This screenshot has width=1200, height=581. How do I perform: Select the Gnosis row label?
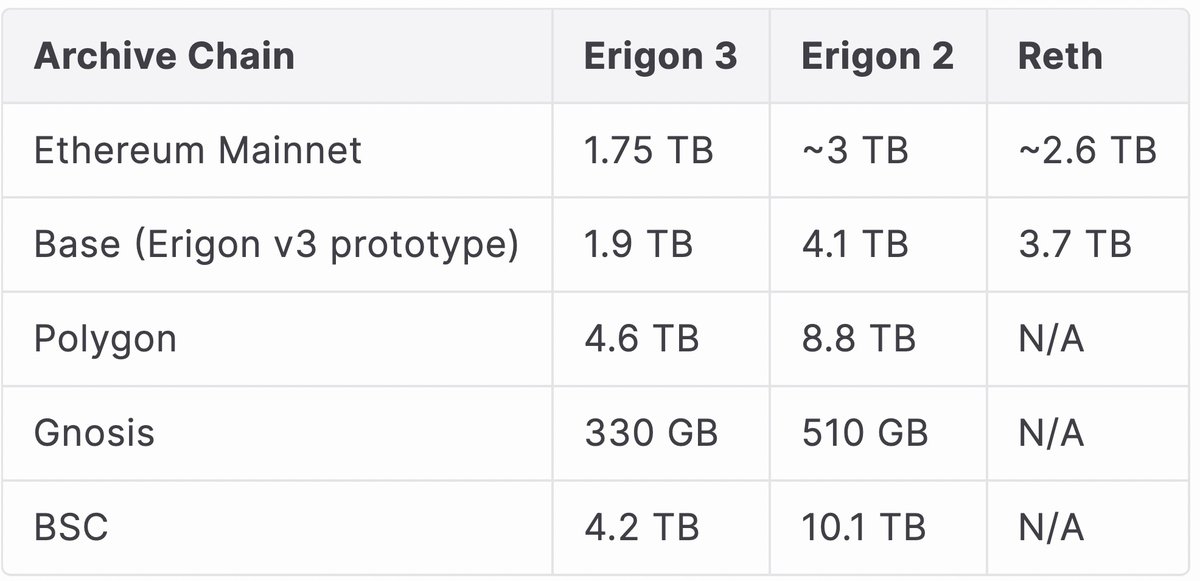(x=94, y=433)
